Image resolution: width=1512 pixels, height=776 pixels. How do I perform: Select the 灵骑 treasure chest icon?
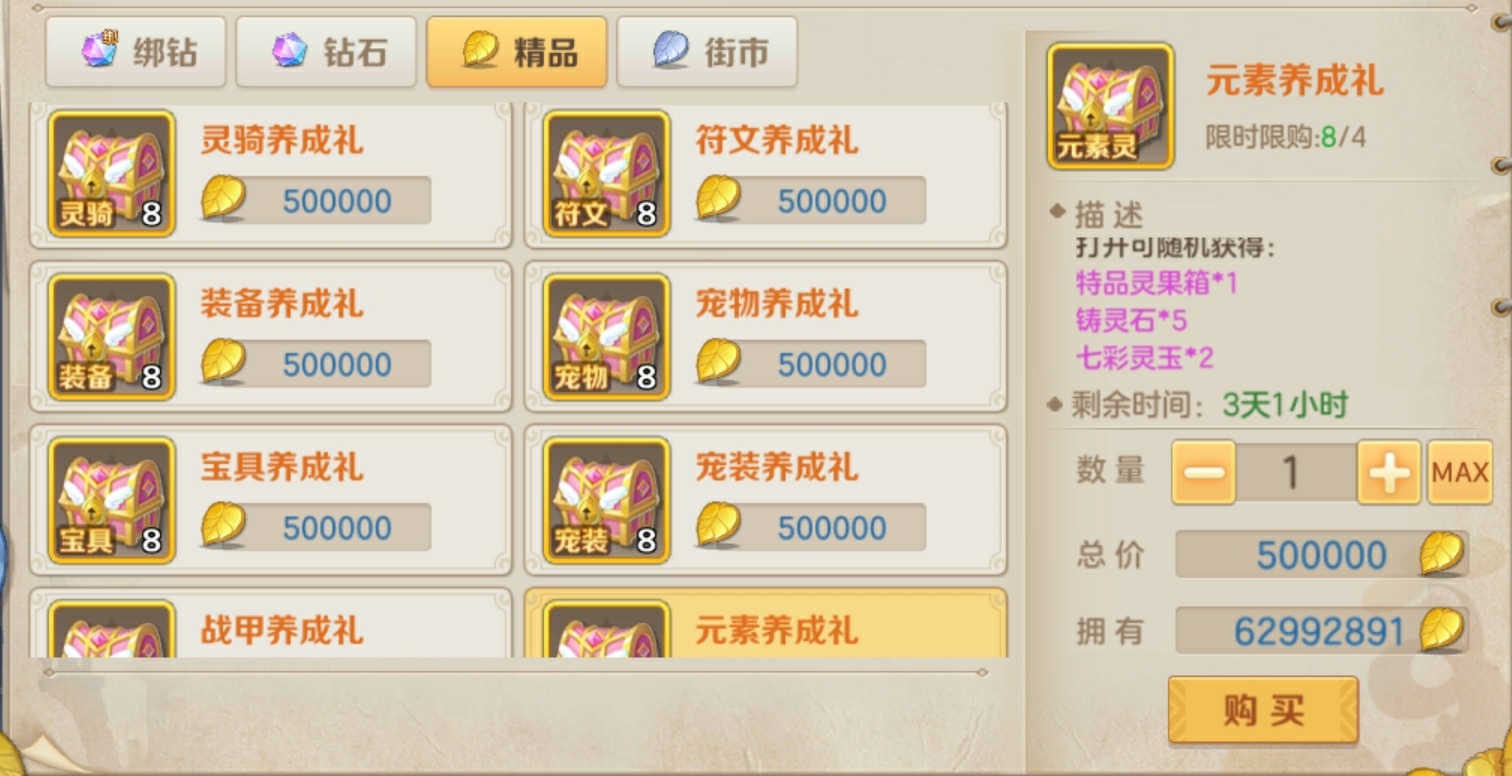click(111, 173)
